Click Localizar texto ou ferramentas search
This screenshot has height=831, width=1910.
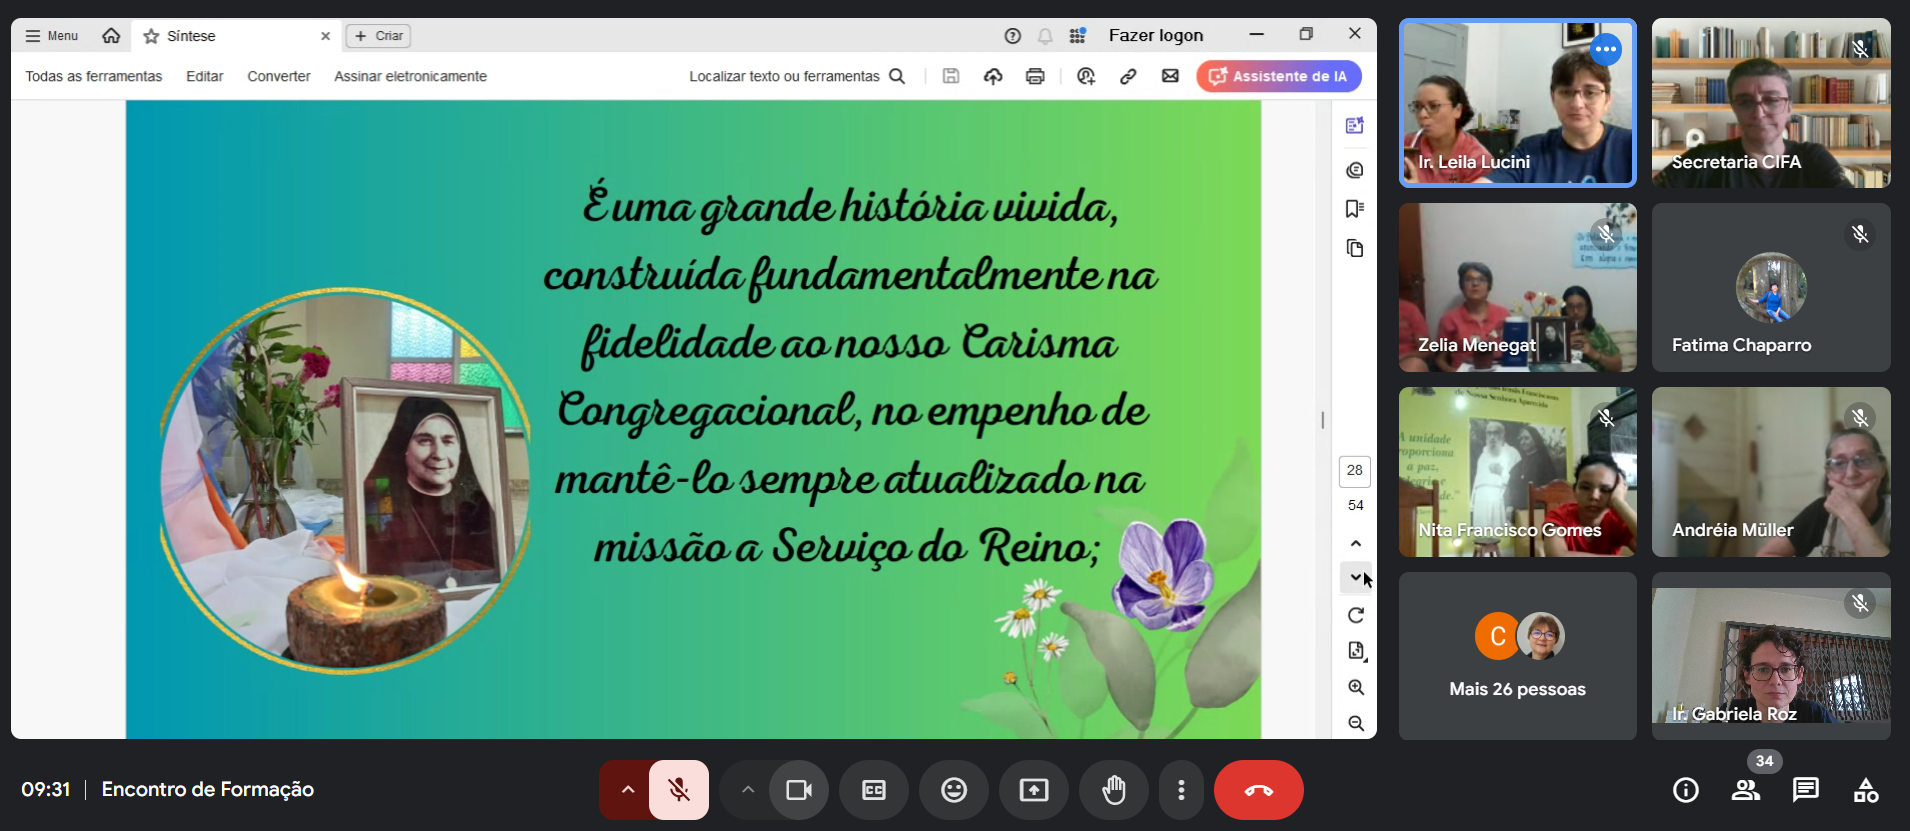coord(797,76)
